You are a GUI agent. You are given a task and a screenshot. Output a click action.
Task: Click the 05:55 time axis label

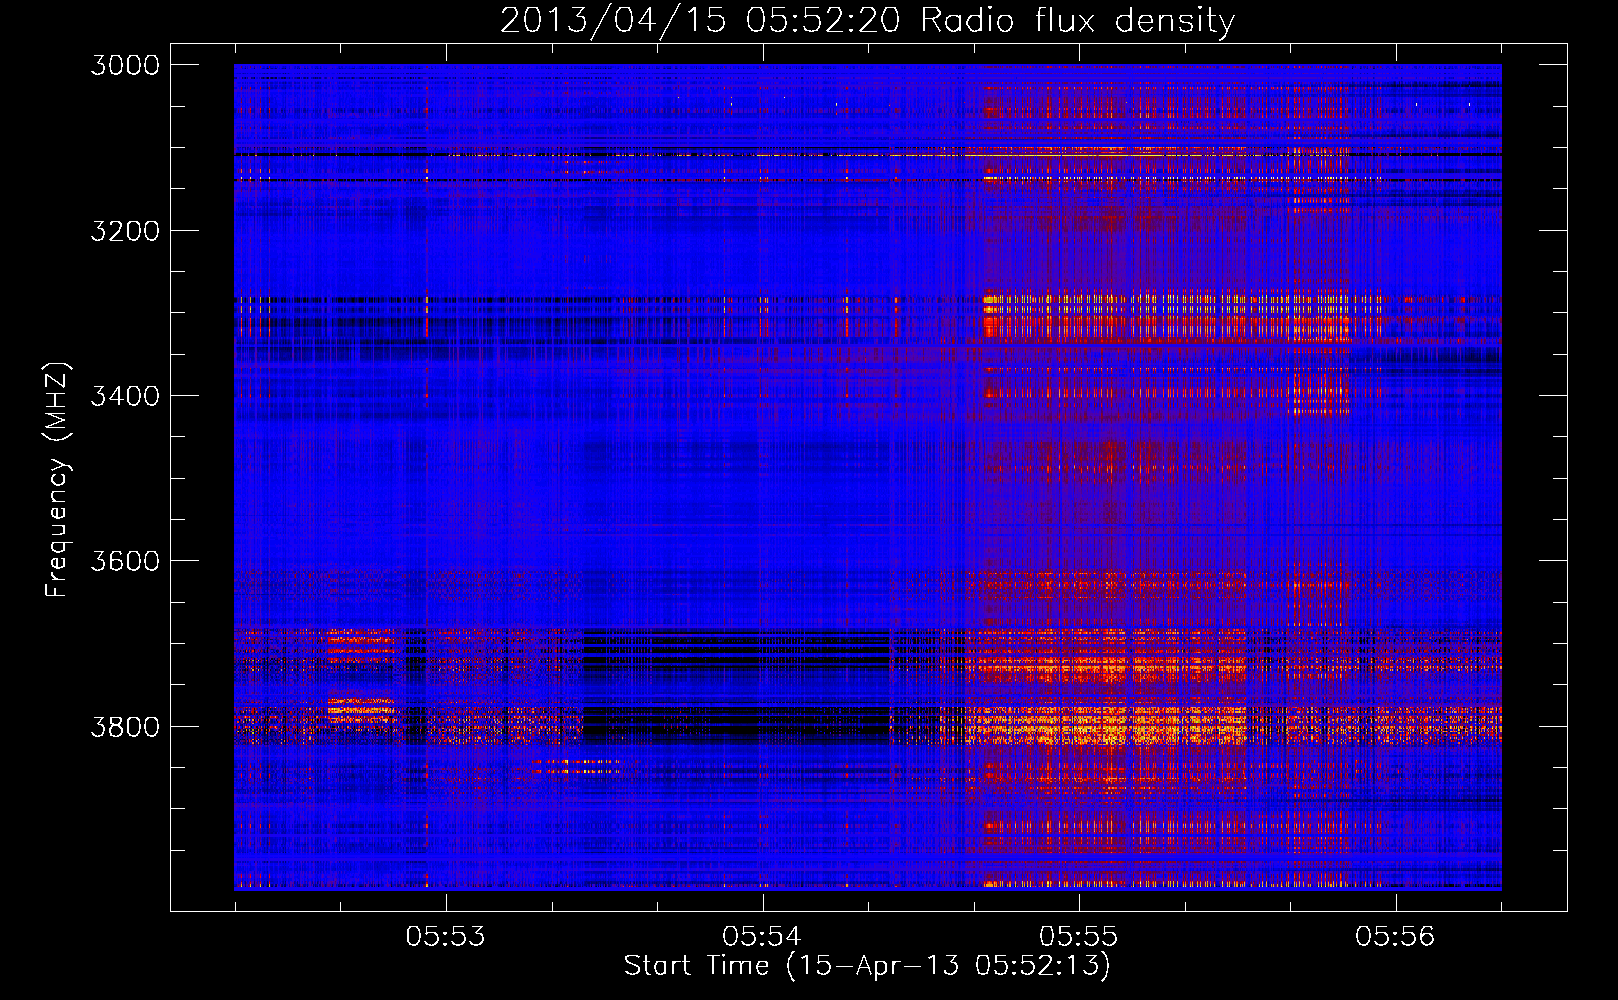[x=1078, y=936]
